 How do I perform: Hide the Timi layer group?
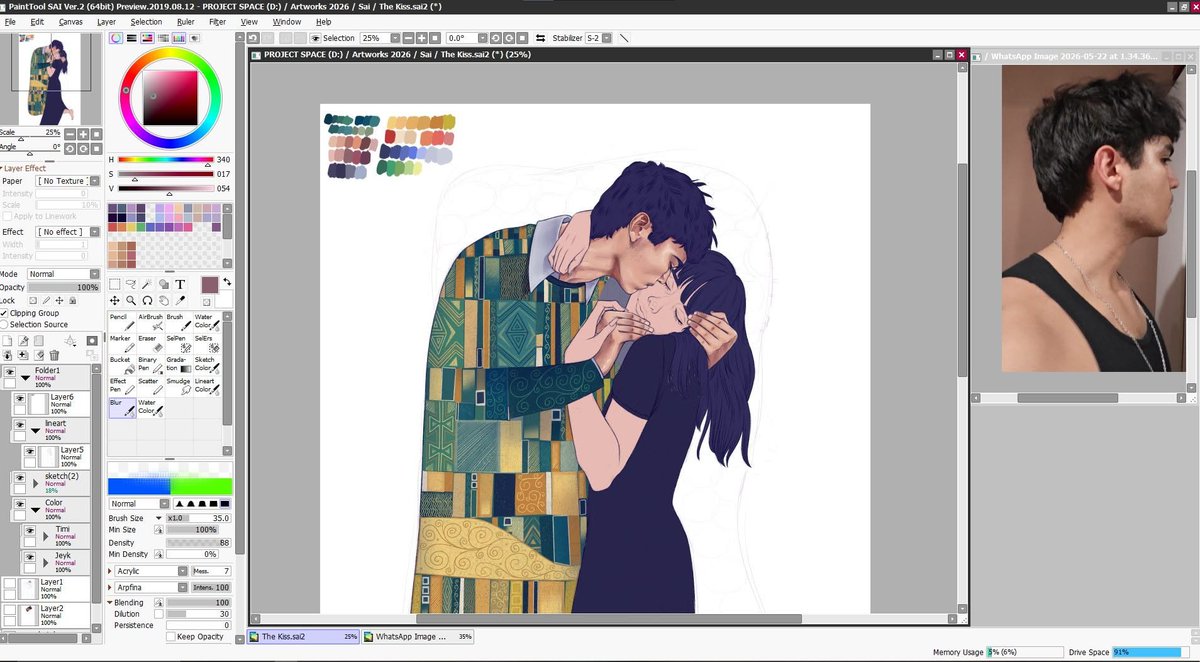pos(30,530)
